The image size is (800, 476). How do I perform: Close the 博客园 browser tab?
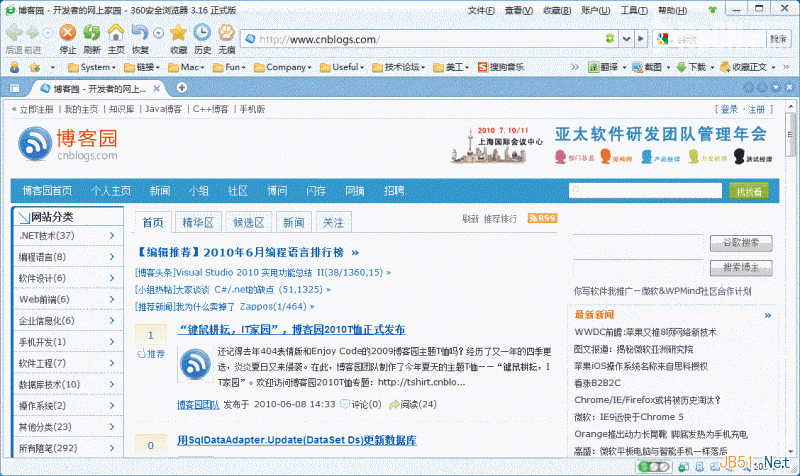[x=157, y=89]
